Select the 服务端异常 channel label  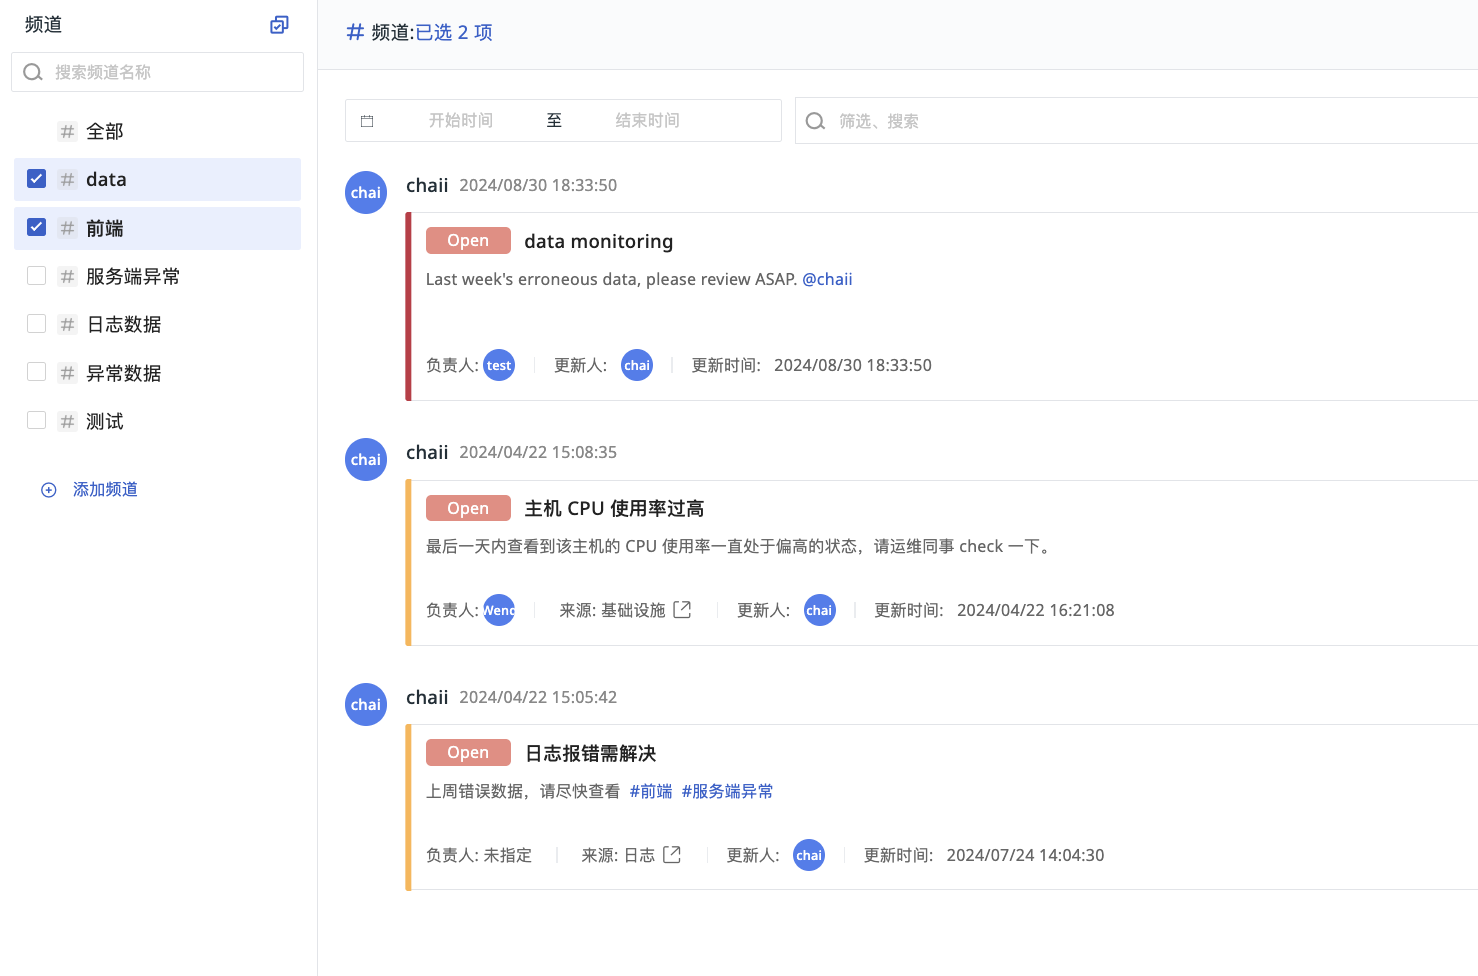tap(133, 276)
